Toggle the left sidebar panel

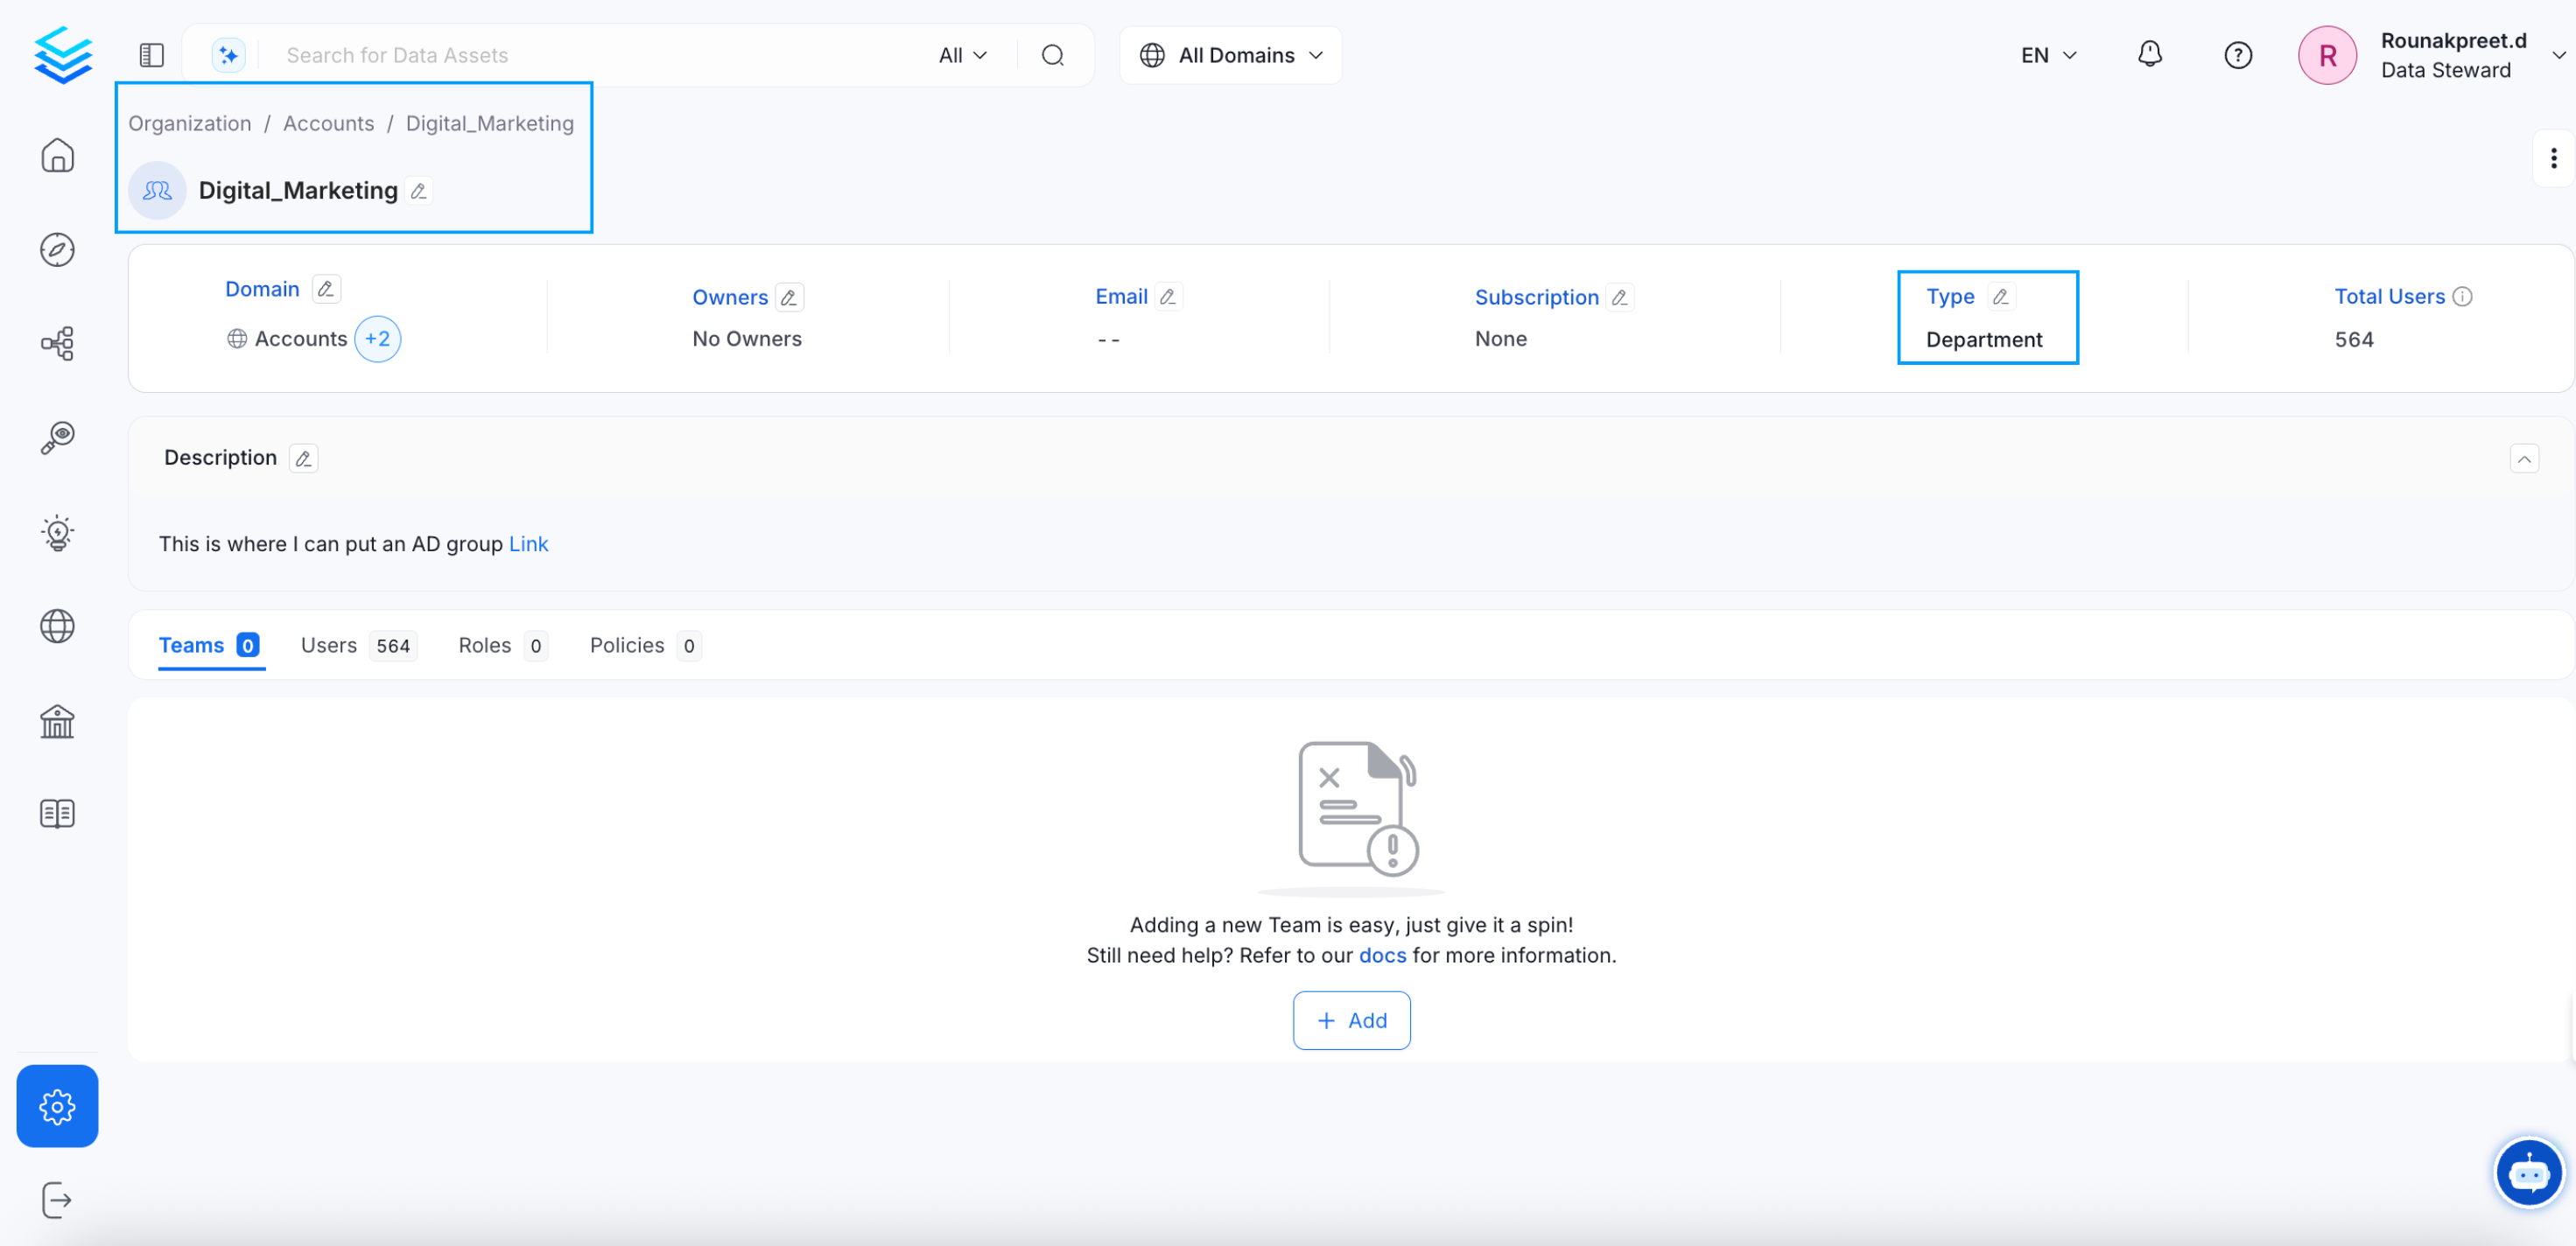coord(152,55)
